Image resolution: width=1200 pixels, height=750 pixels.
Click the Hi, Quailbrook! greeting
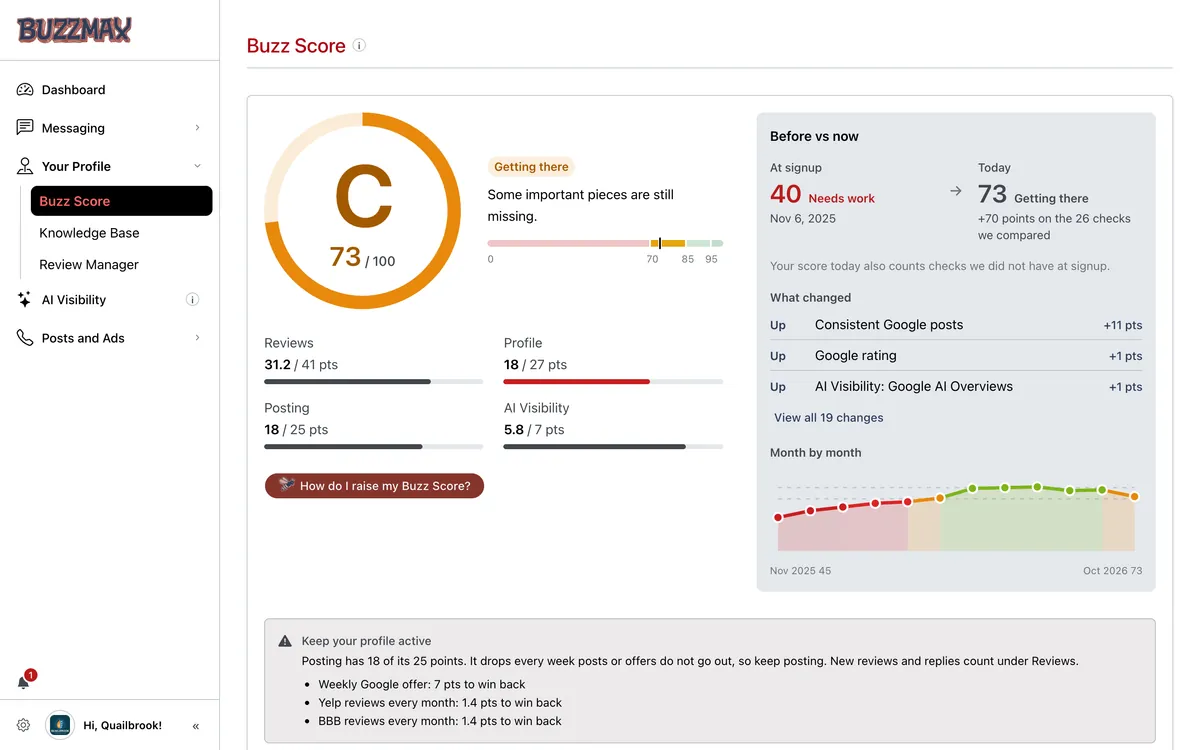[x=122, y=726]
